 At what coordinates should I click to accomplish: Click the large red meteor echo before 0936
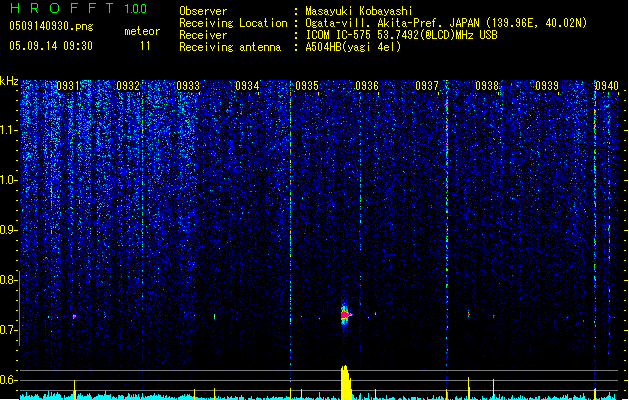pyautogui.click(x=345, y=315)
